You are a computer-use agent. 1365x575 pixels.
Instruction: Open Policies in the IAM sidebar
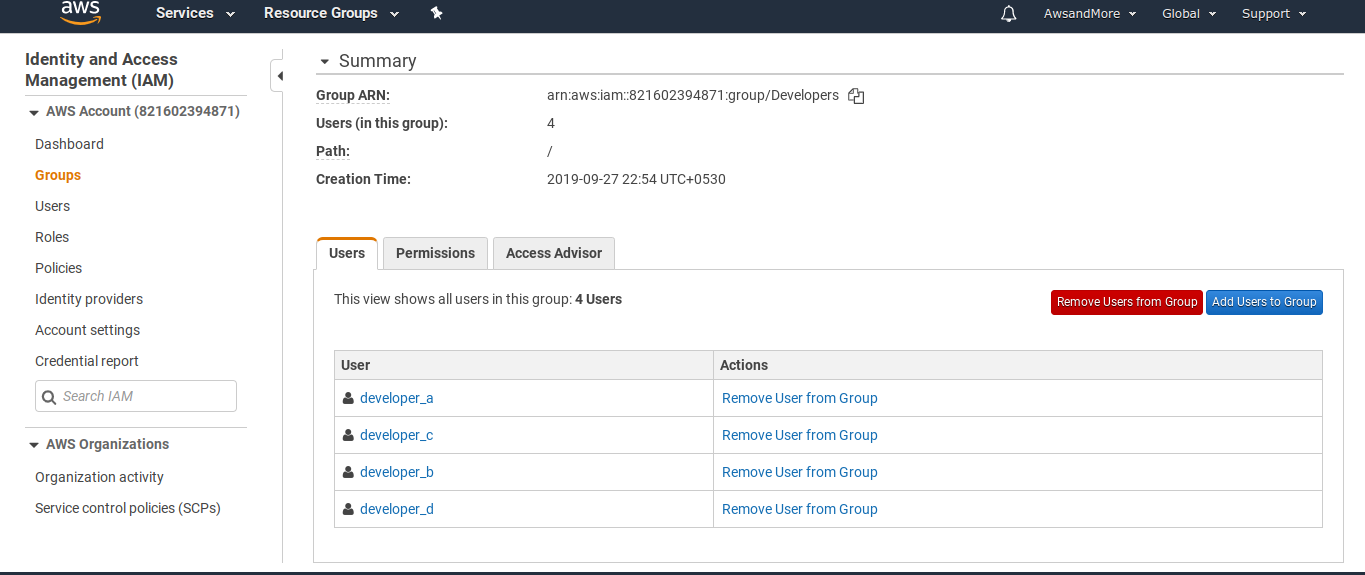point(58,268)
